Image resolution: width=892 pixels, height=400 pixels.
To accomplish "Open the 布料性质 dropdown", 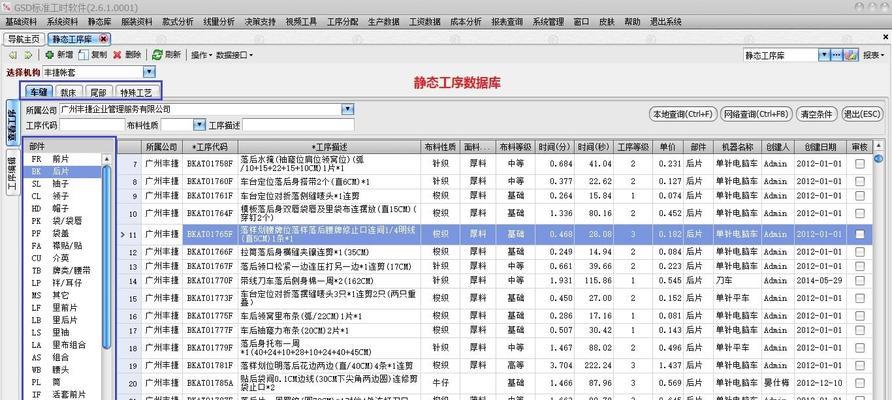I will 199,125.
